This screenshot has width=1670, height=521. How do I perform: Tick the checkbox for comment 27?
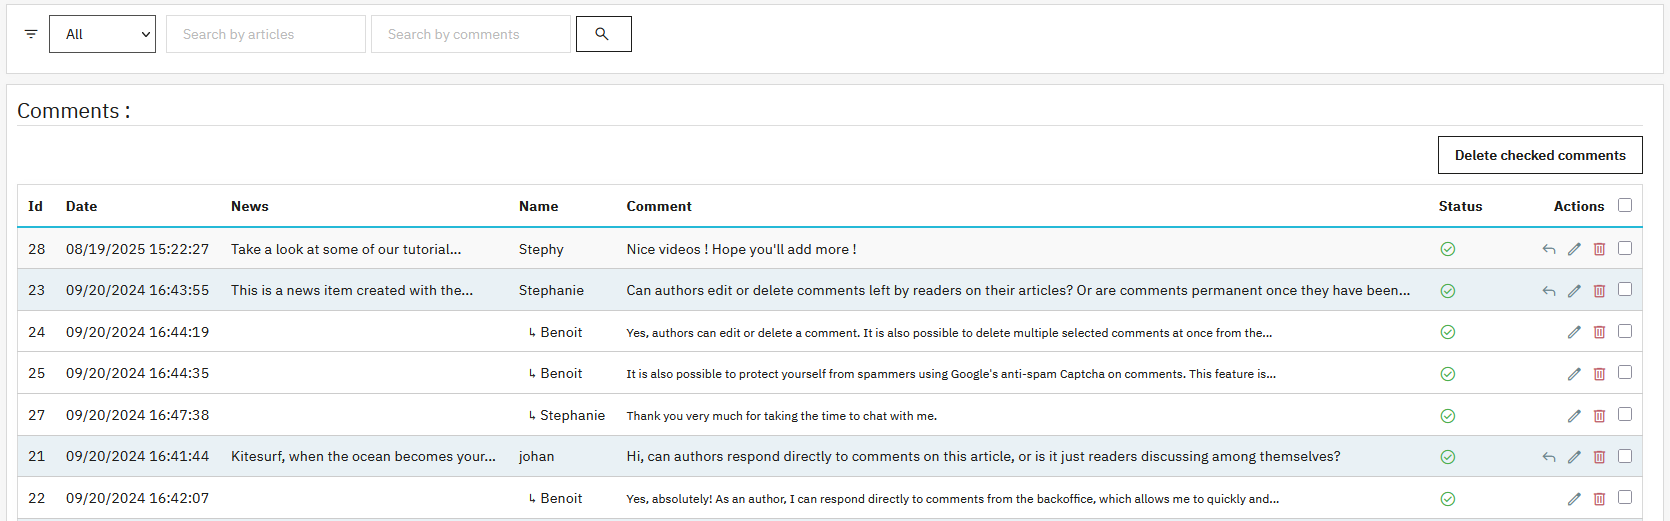pos(1625,414)
